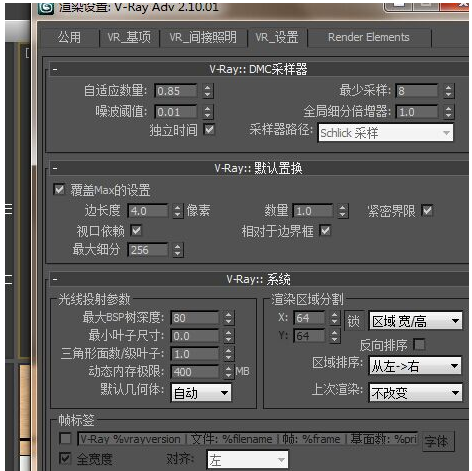
Task: Click the 边长度 value field
Action: point(148,211)
